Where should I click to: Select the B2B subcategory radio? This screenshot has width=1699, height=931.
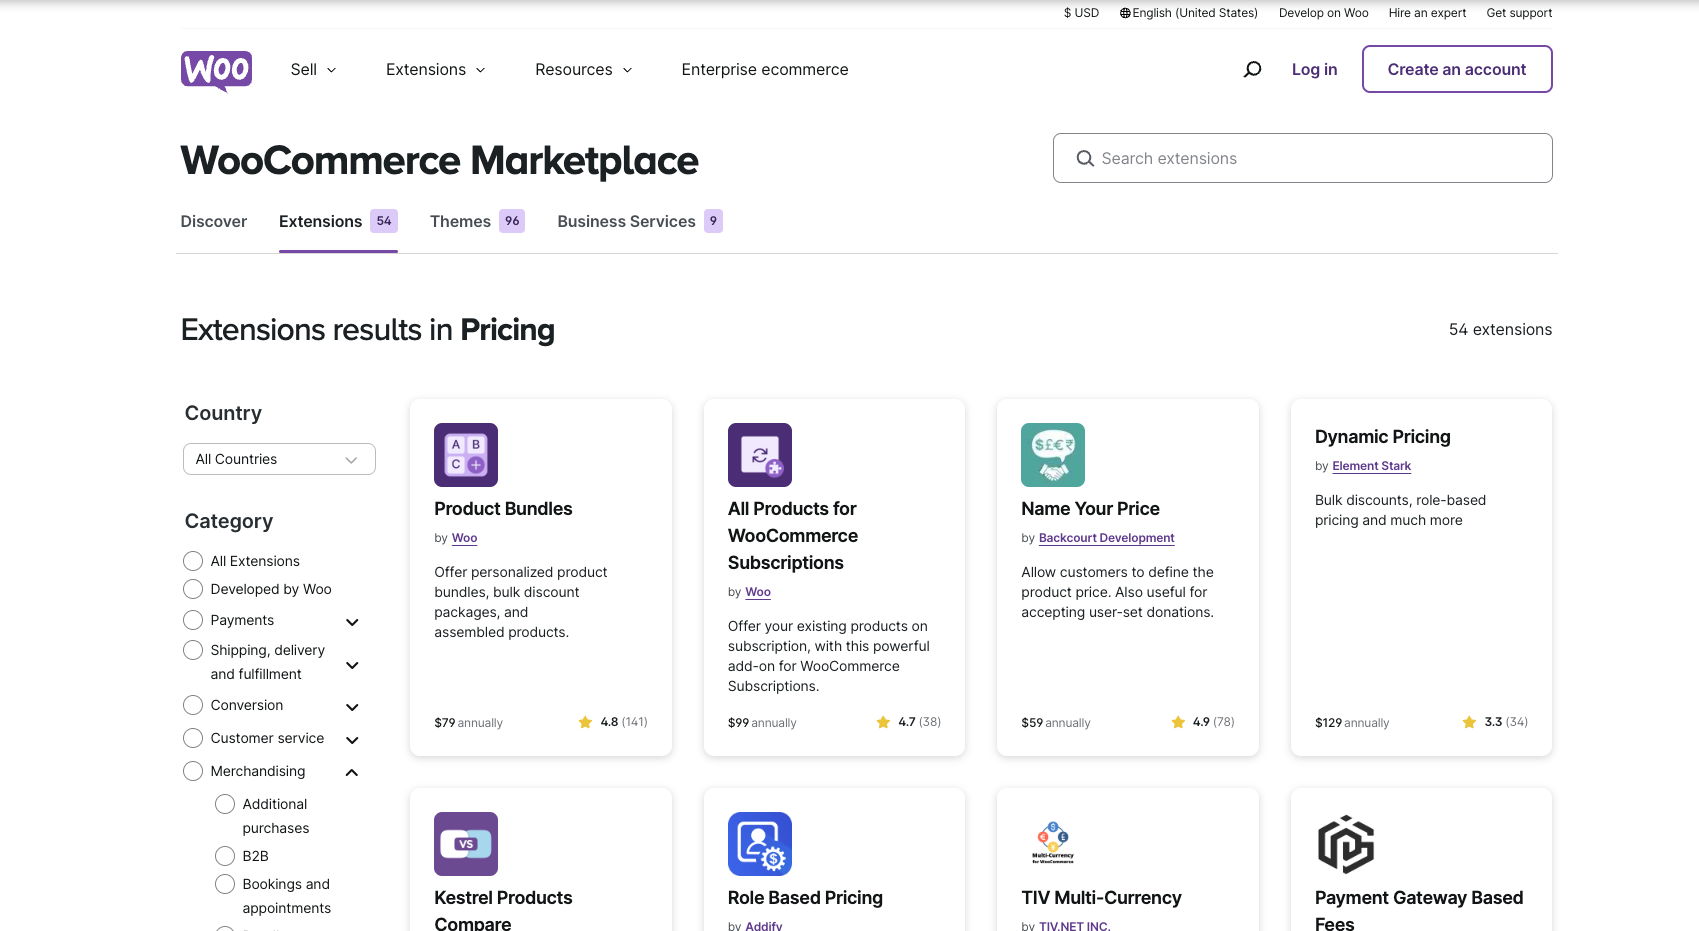pos(225,856)
